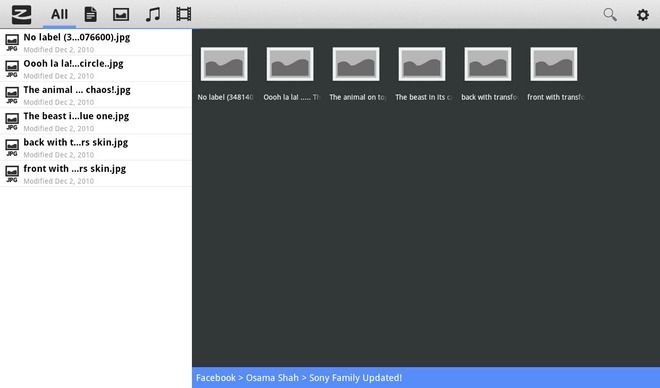660x388 pixels.
Task: Click Modified date under front with file
Action: click(x=59, y=181)
